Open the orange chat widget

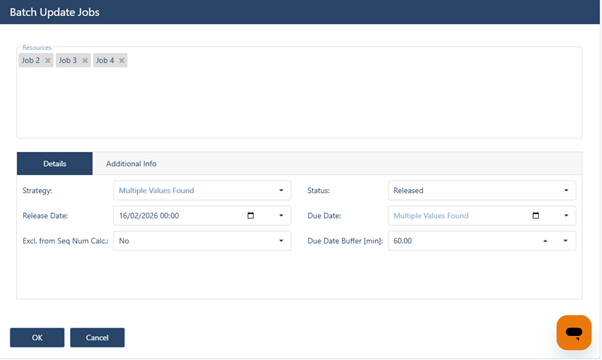pos(574,332)
